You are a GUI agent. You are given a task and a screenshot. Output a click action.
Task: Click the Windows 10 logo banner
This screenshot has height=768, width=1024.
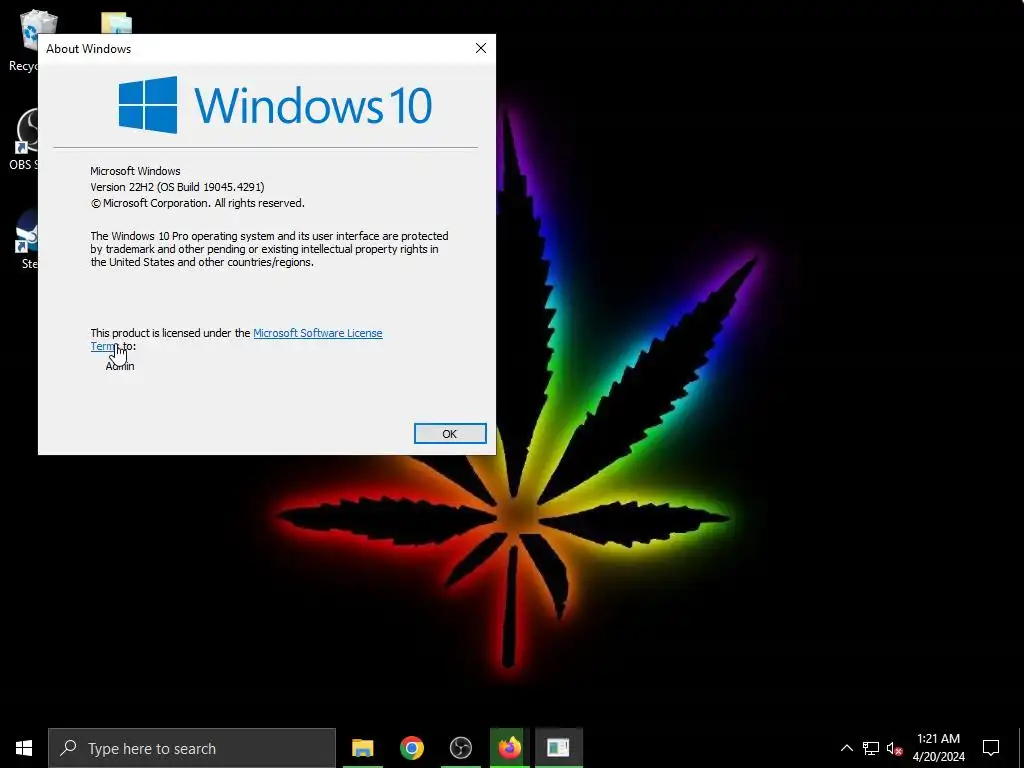pos(275,105)
